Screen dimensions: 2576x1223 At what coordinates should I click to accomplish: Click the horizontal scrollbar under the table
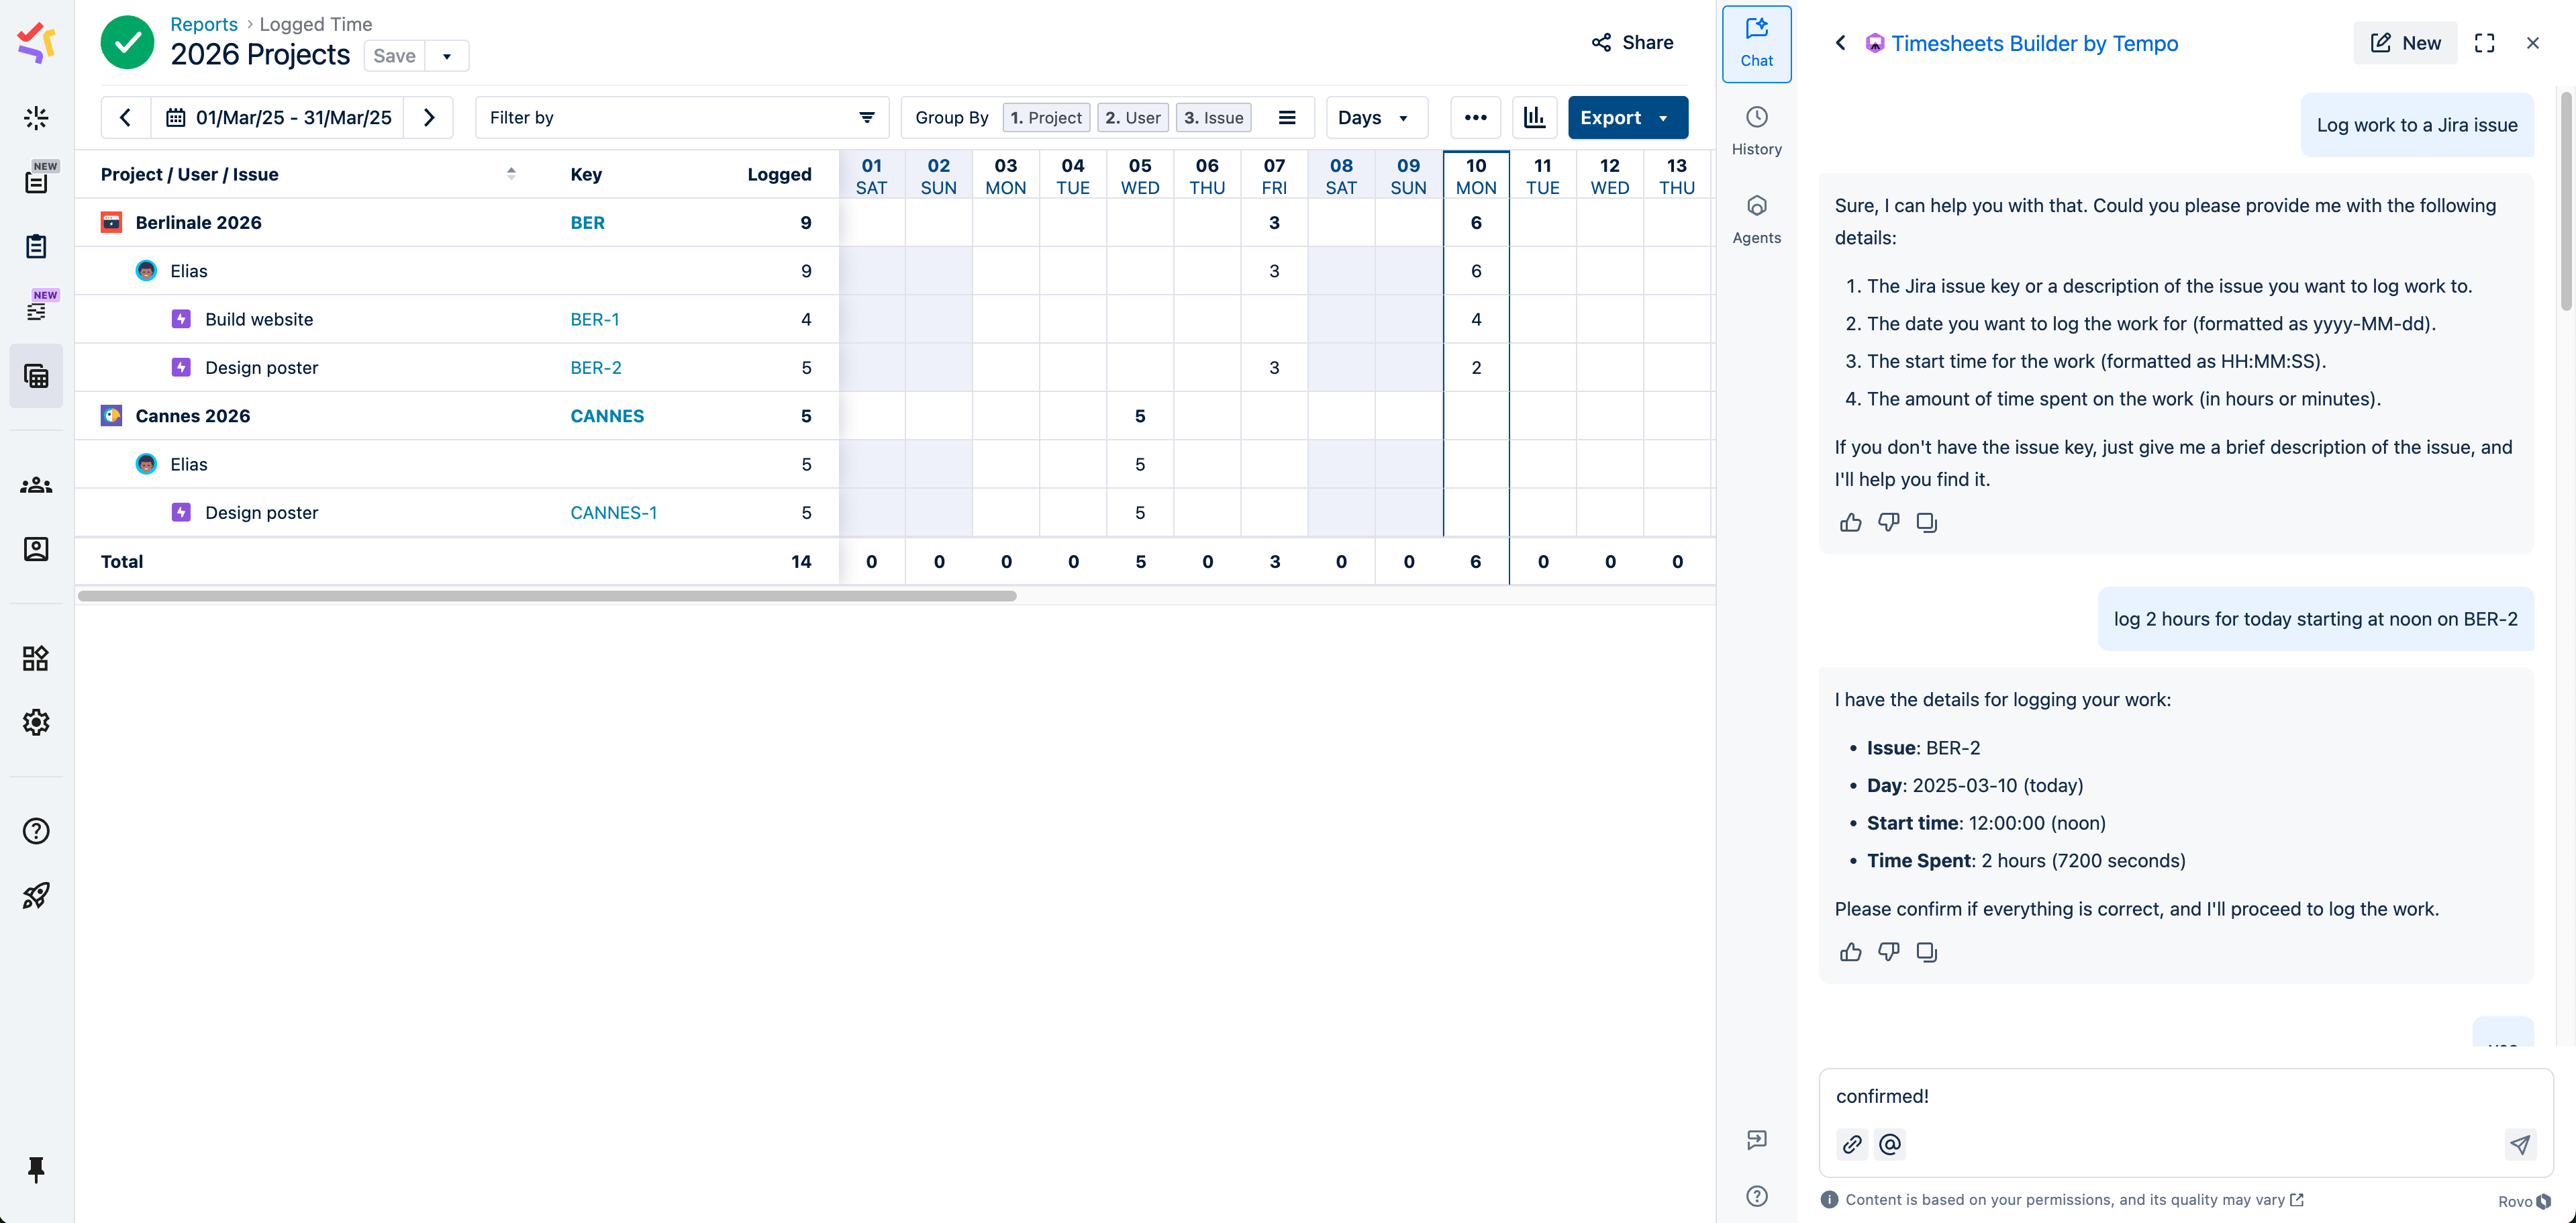pyautogui.click(x=547, y=596)
